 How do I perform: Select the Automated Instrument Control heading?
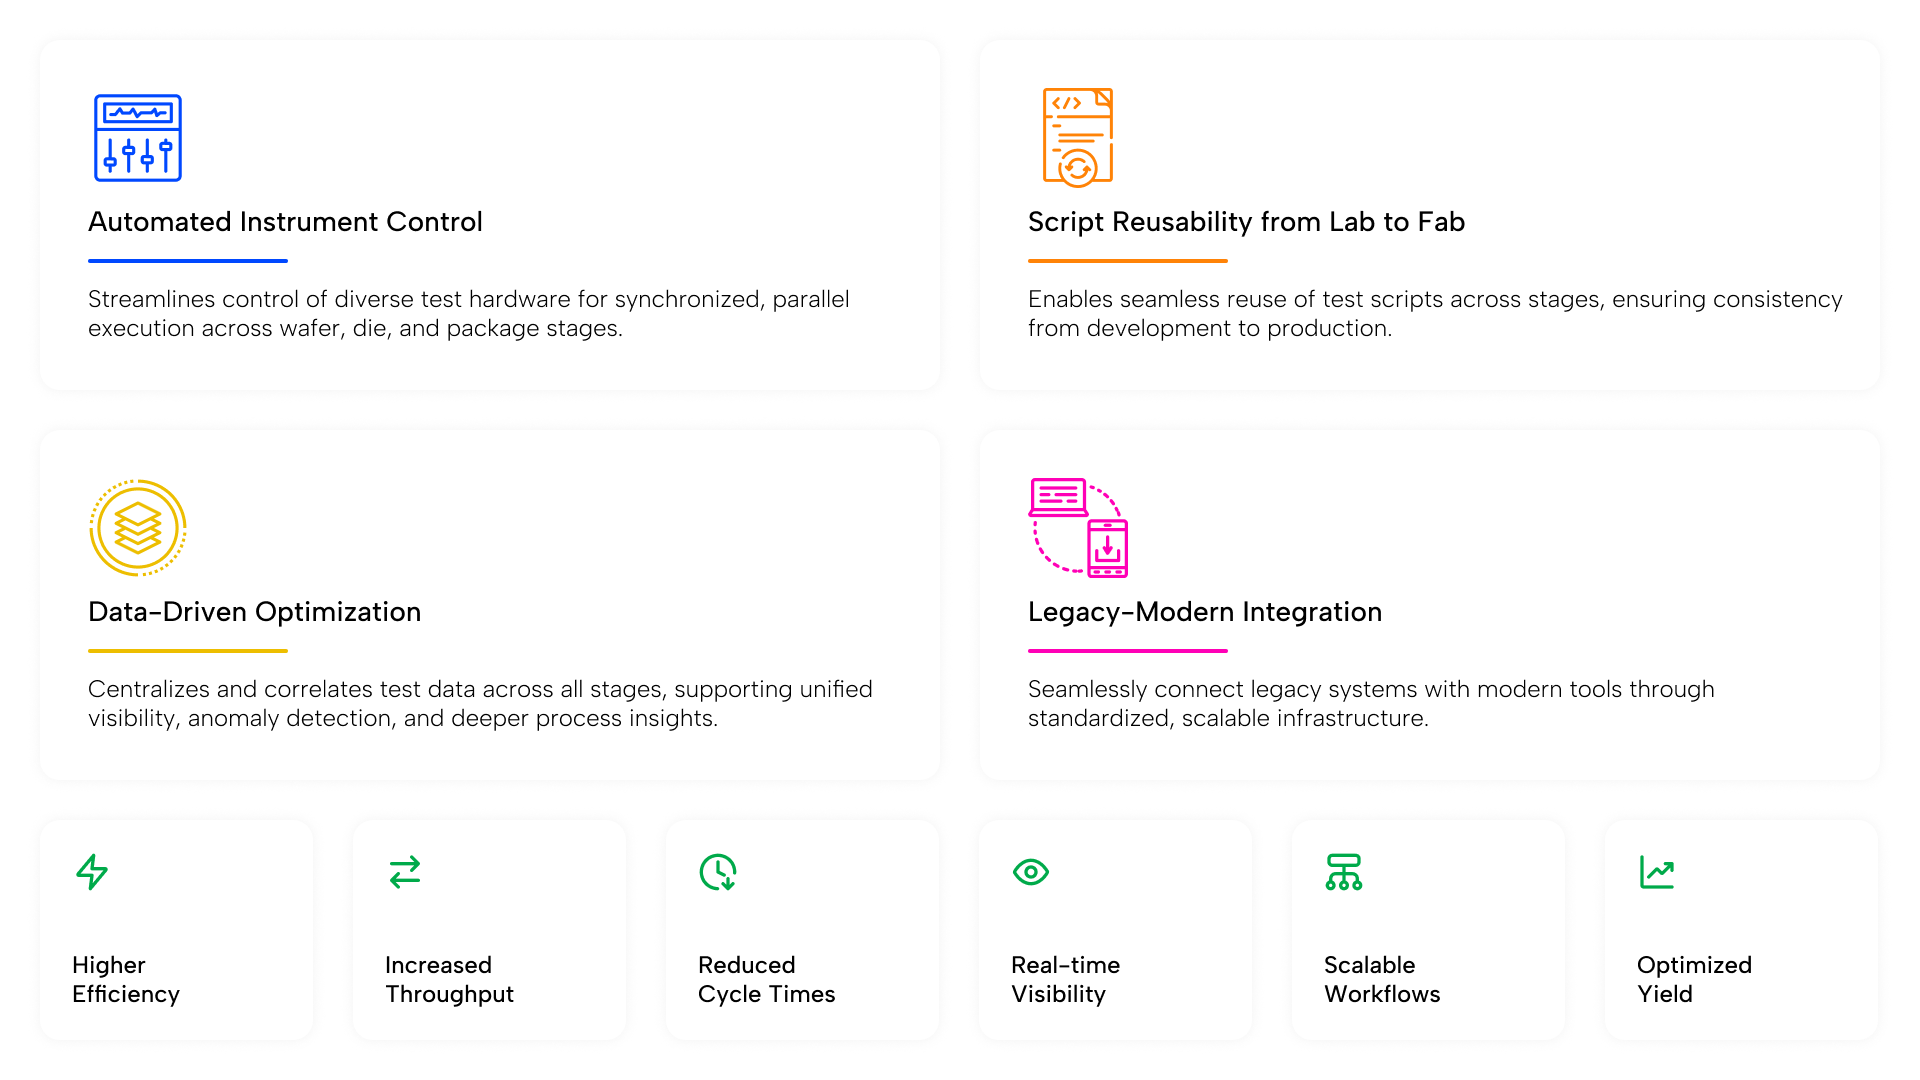285,222
